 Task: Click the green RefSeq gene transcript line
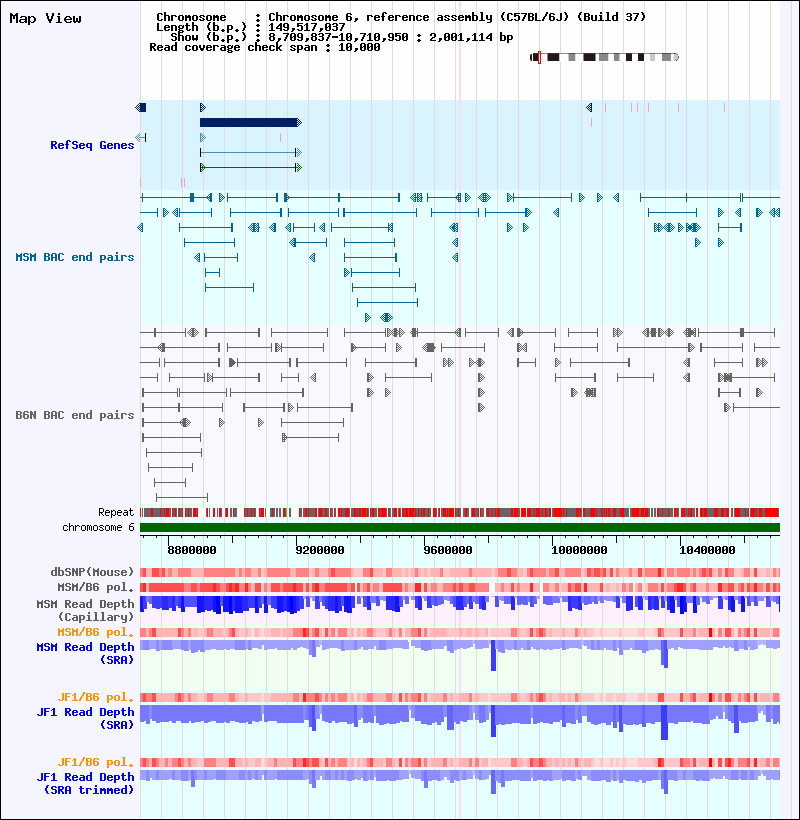point(250,167)
